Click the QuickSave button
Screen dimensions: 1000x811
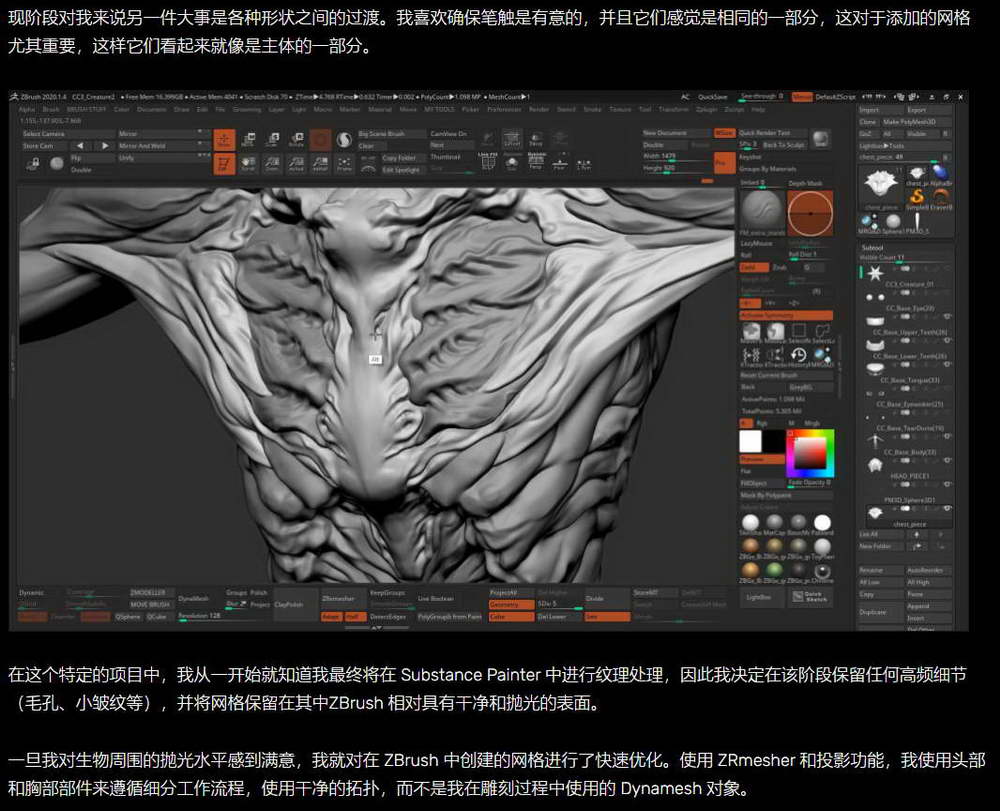712,98
